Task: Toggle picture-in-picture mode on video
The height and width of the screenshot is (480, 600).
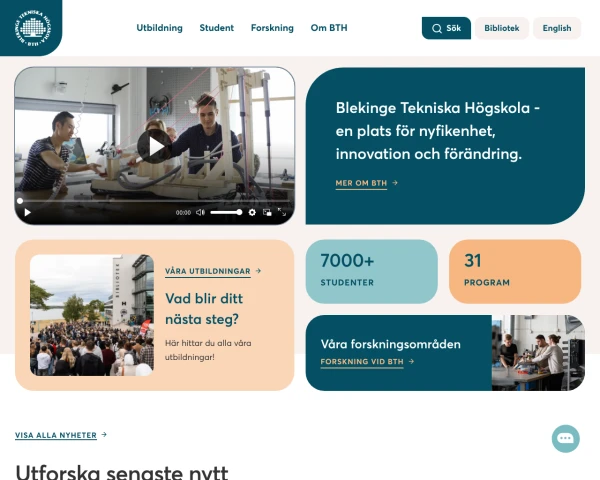Action: point(267,212)
